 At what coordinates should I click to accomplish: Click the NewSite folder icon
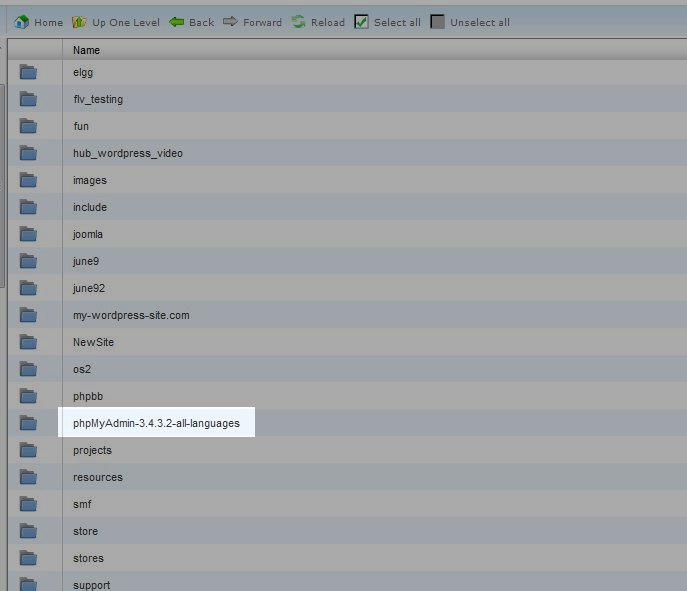[27, 342]
